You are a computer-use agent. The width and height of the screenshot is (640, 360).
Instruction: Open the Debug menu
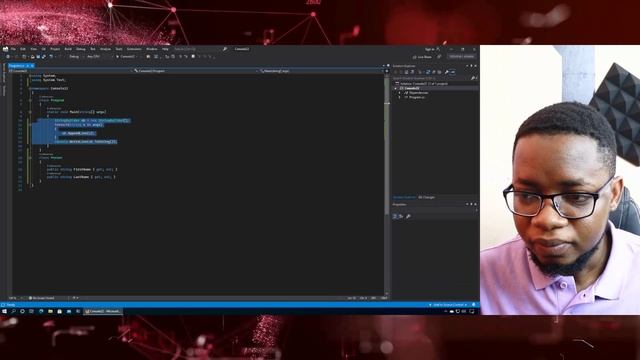(x=81, y=49)
